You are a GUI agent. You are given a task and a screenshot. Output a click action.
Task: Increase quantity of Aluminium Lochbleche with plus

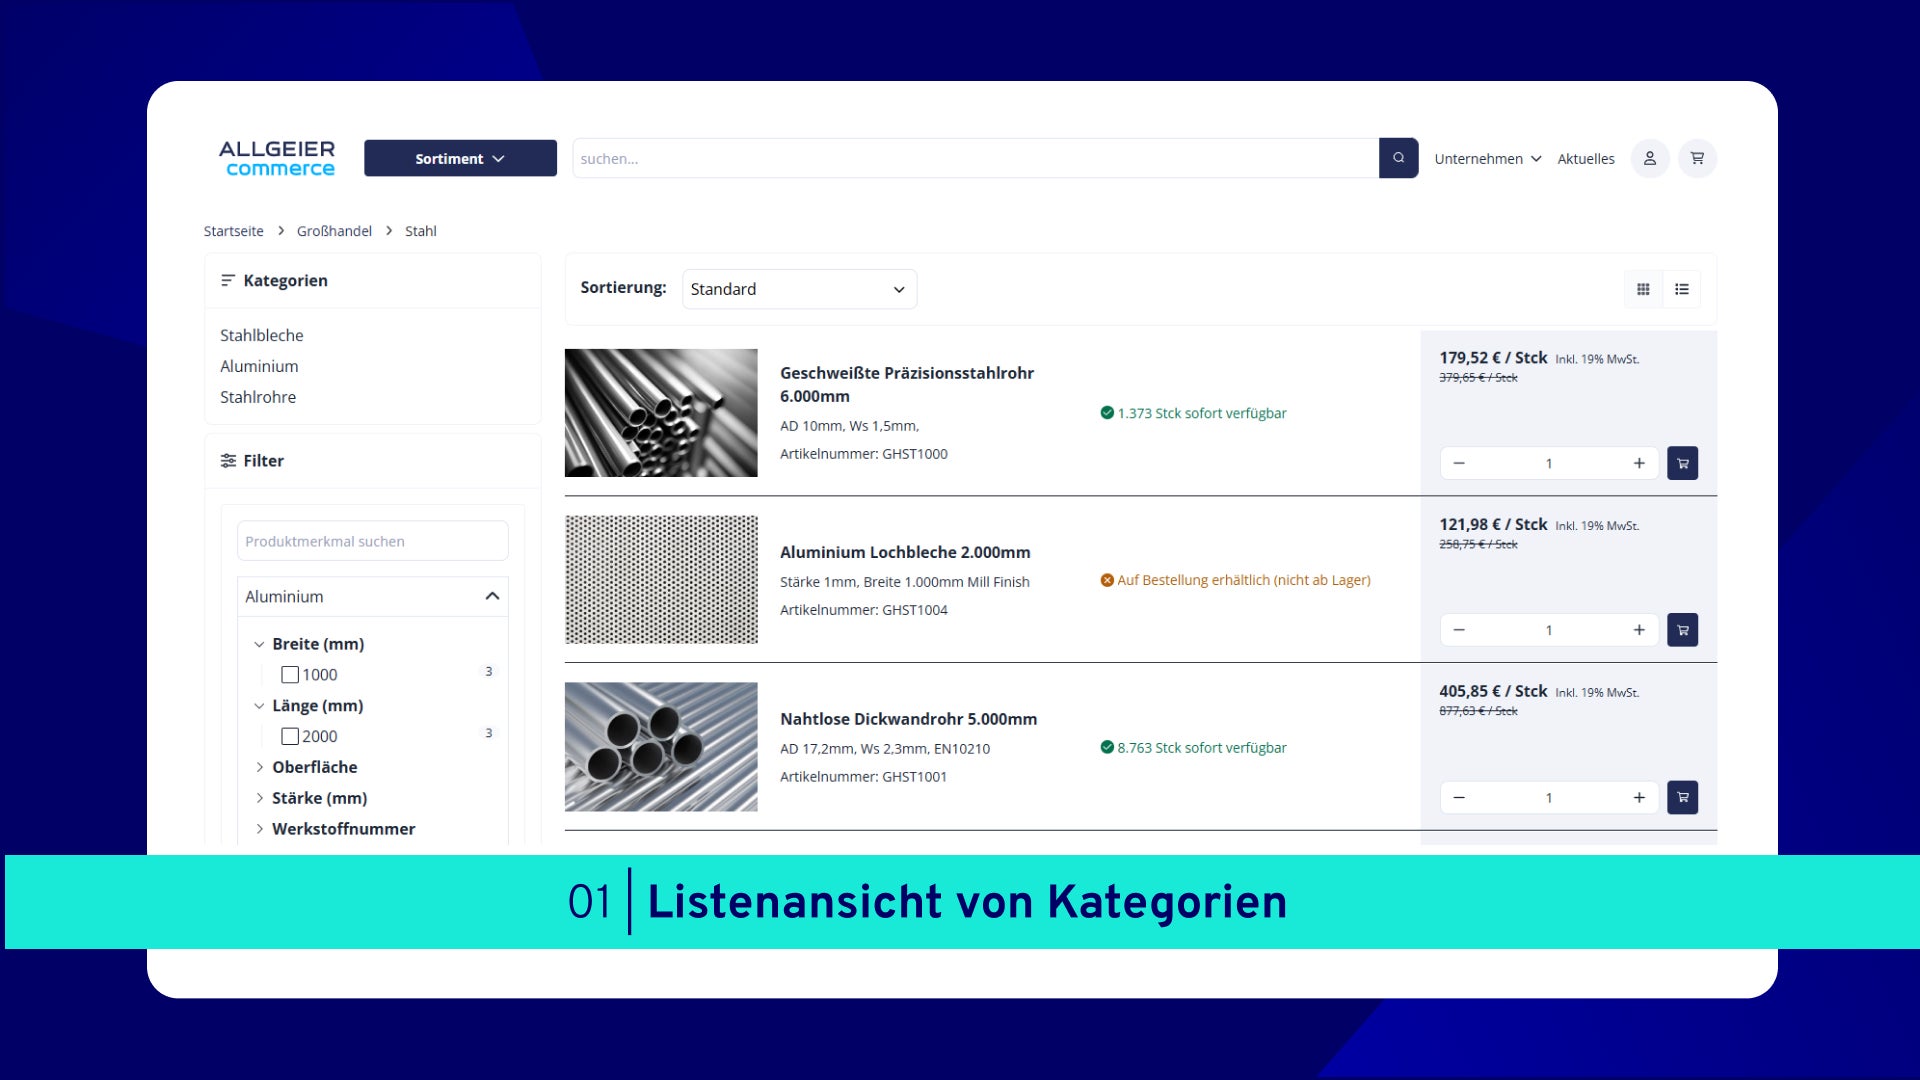click(1639, 630)
